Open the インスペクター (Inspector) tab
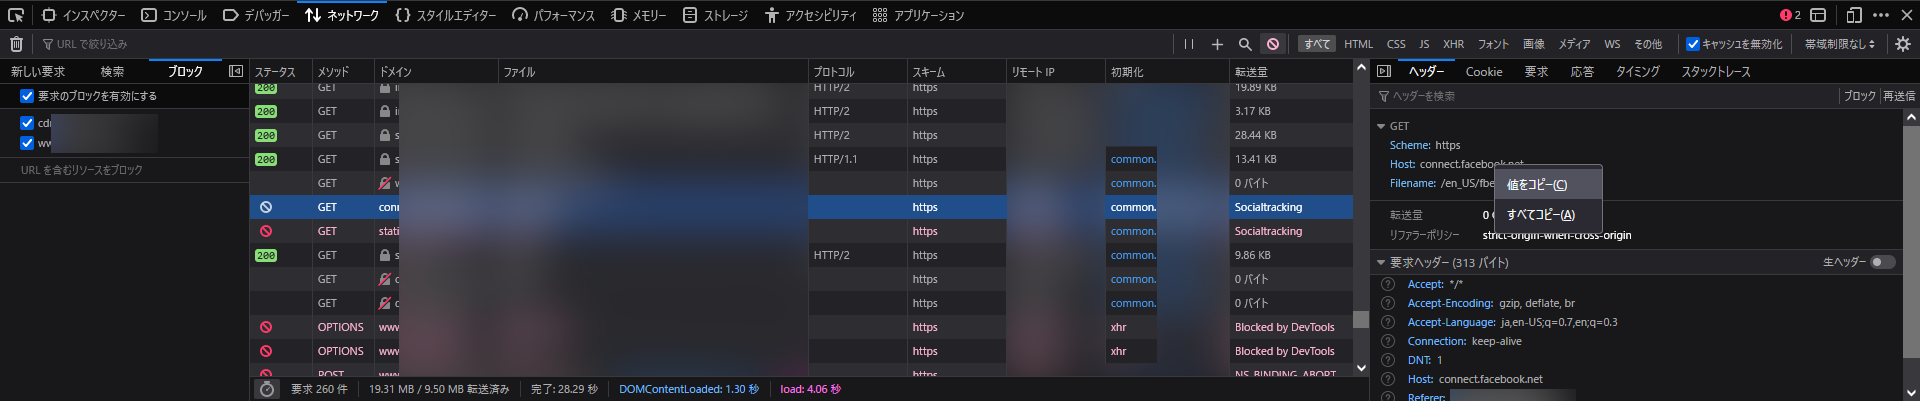 click(x=84, y=15)
